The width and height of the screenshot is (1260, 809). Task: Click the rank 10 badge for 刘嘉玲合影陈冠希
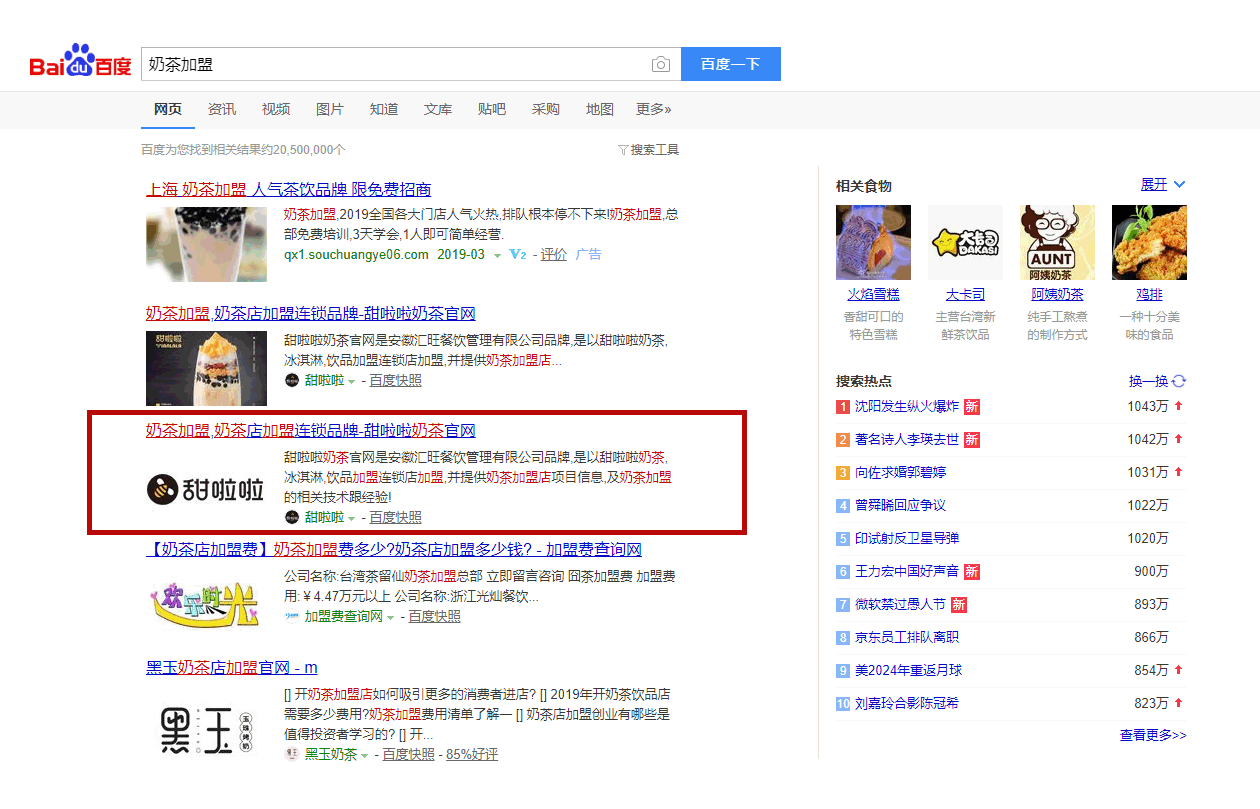click(x=842, y=704)
